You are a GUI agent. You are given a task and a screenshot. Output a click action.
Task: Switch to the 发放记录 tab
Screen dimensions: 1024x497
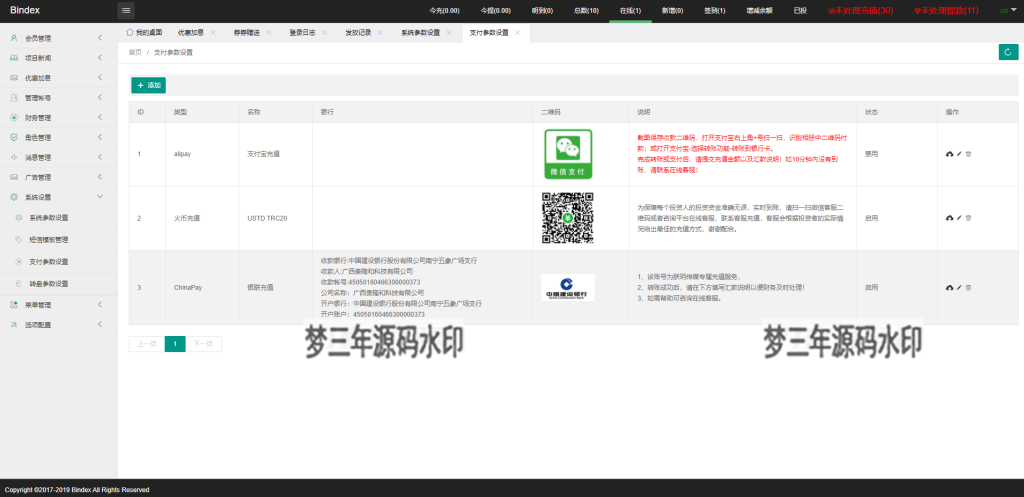(x=359, y=33)
